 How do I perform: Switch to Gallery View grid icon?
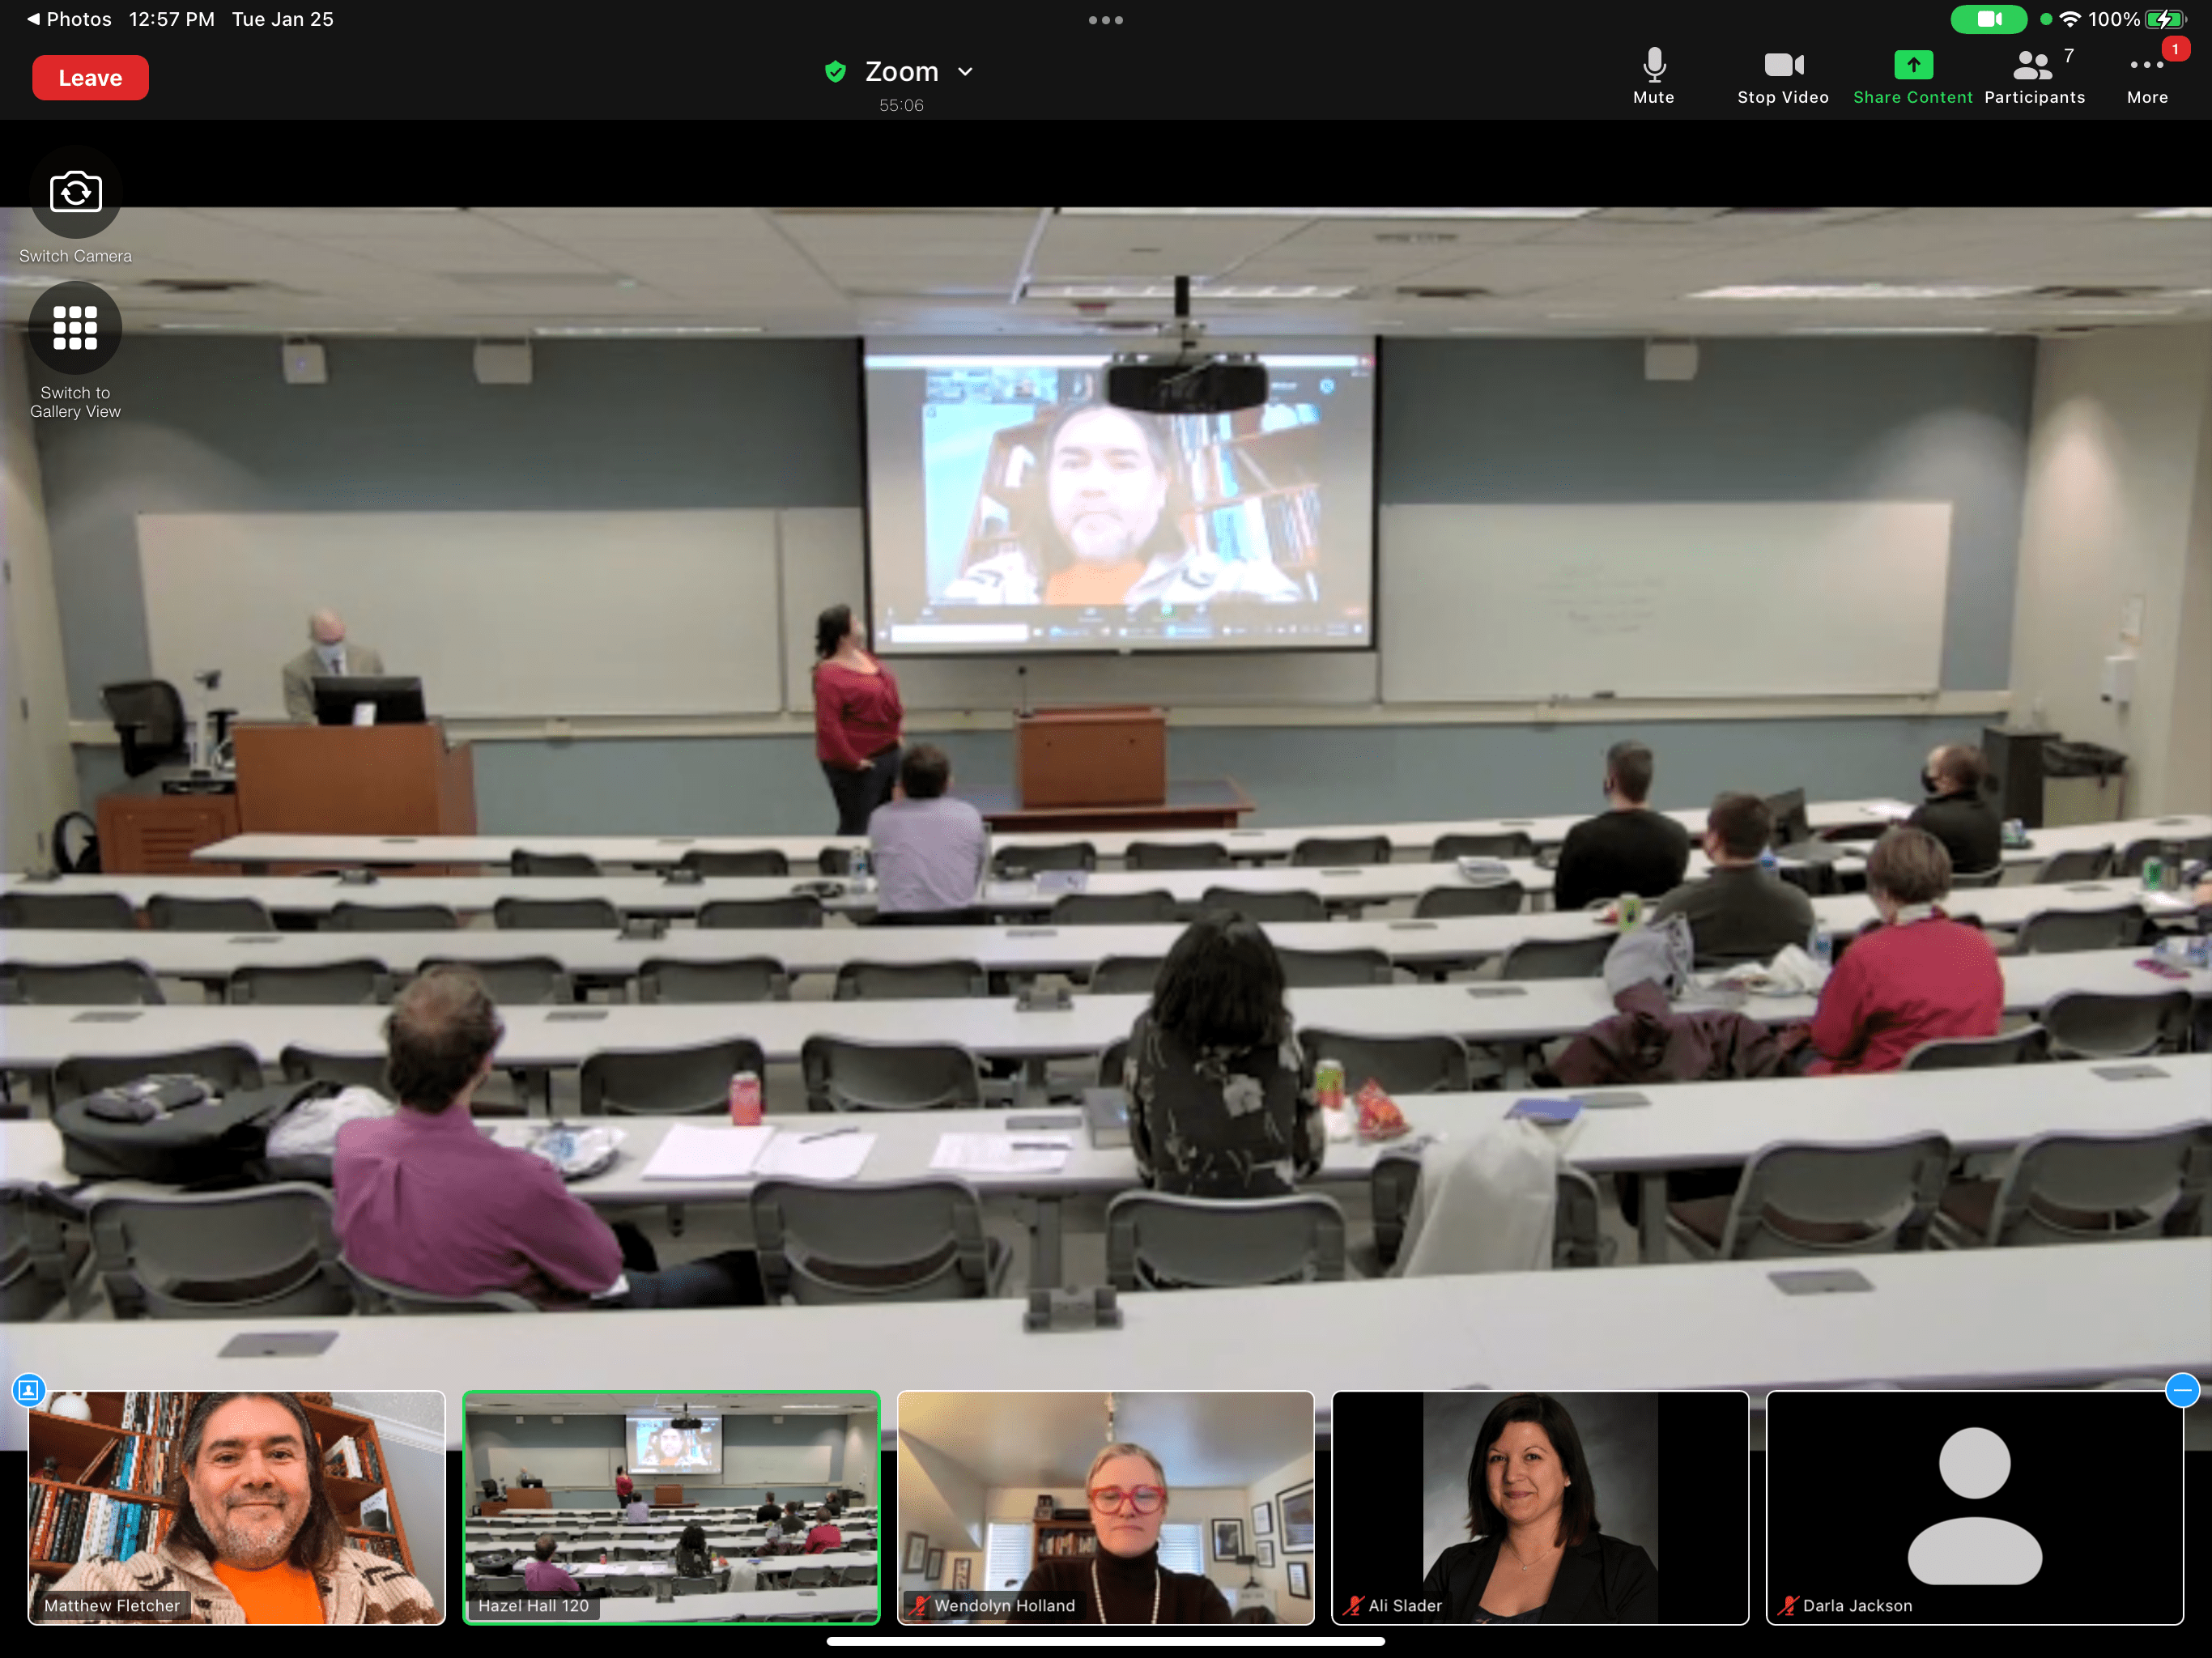tap(75, 328)
